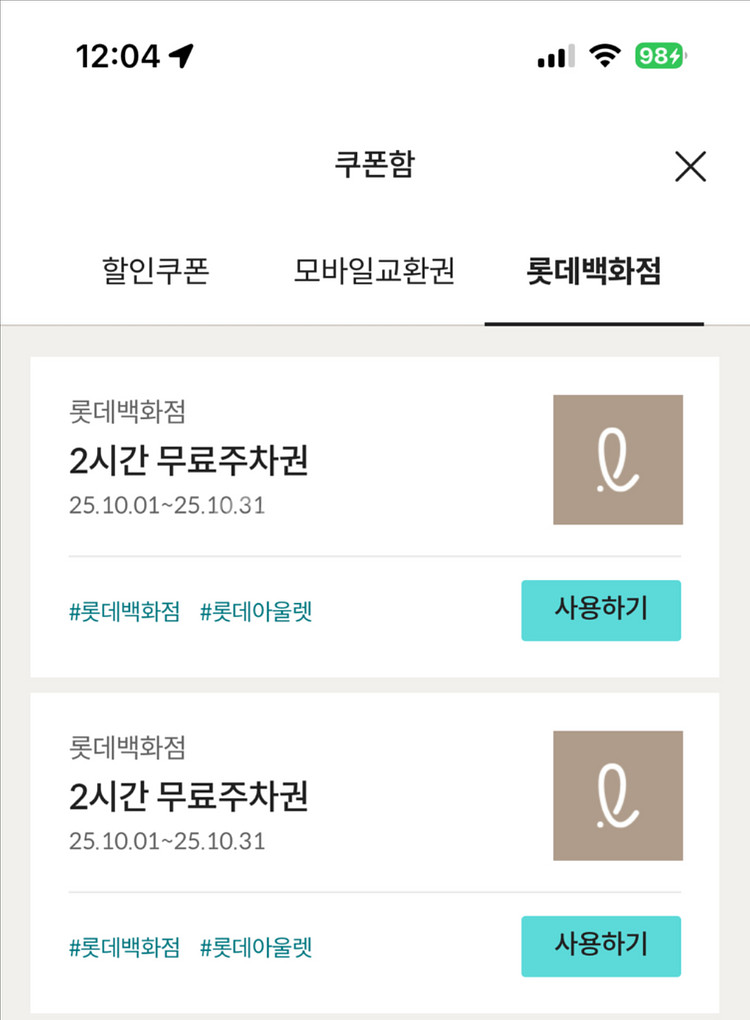Tap #롯데백화점 hashtag on the first coupon
750x1020 pixels.
point(124,612)
